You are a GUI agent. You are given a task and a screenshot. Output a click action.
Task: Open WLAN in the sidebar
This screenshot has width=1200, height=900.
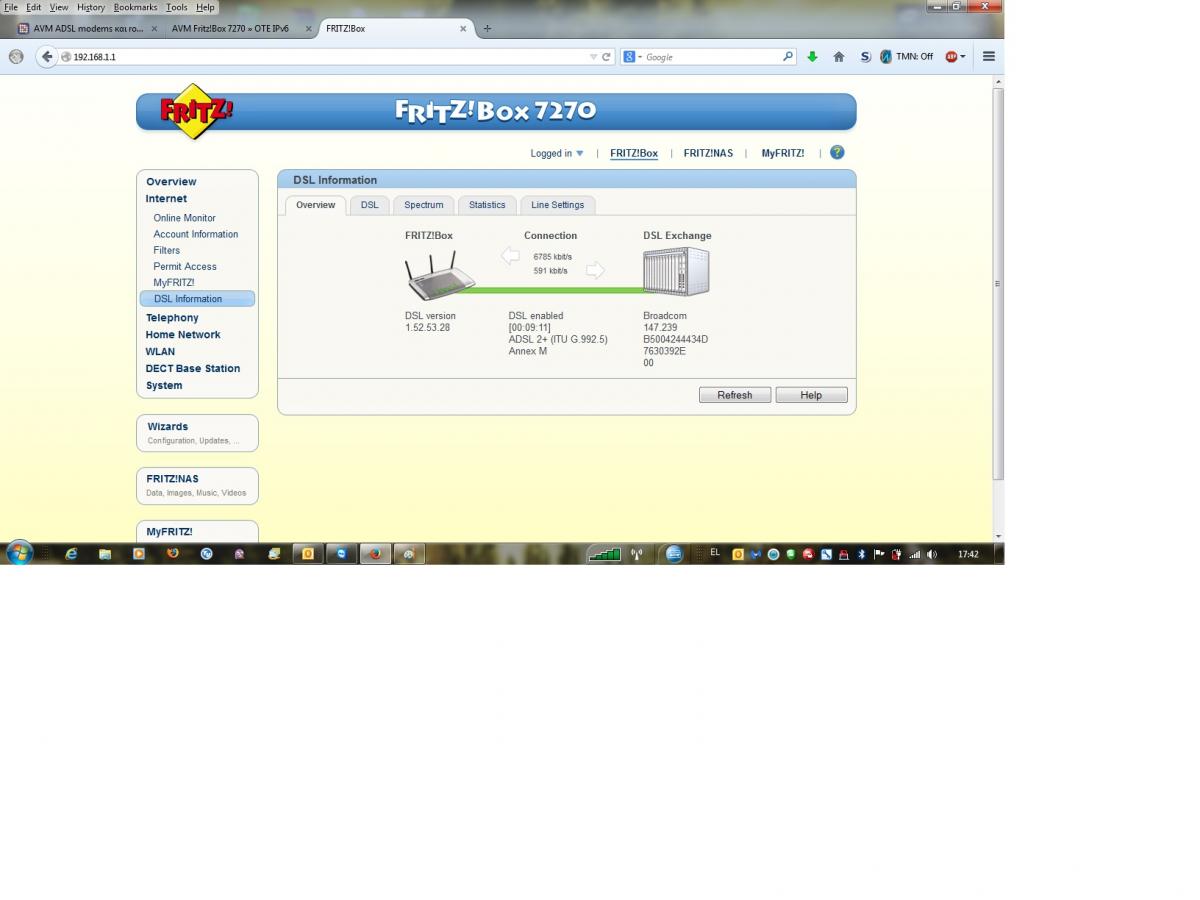160,352
